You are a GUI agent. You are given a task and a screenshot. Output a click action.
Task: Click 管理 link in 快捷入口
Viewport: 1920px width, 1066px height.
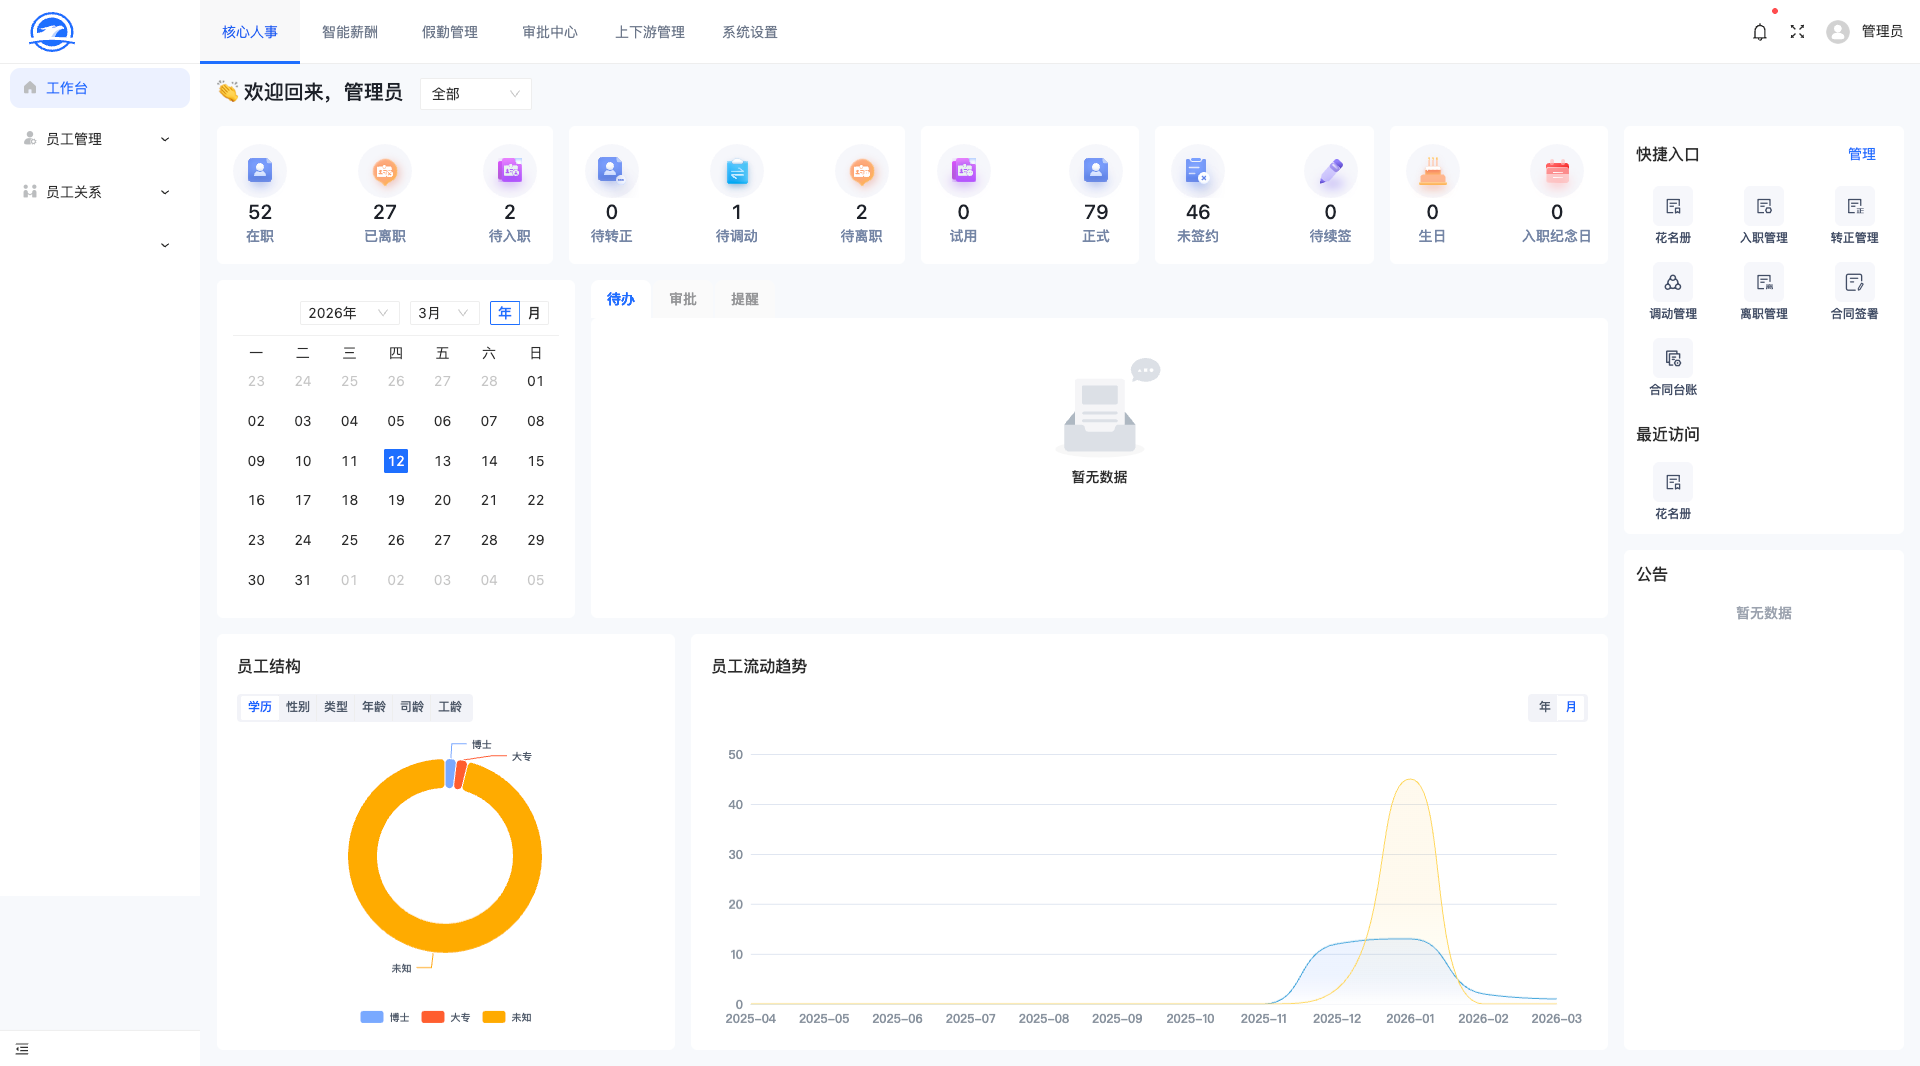pyautogui.click(x=1862, y=154)
